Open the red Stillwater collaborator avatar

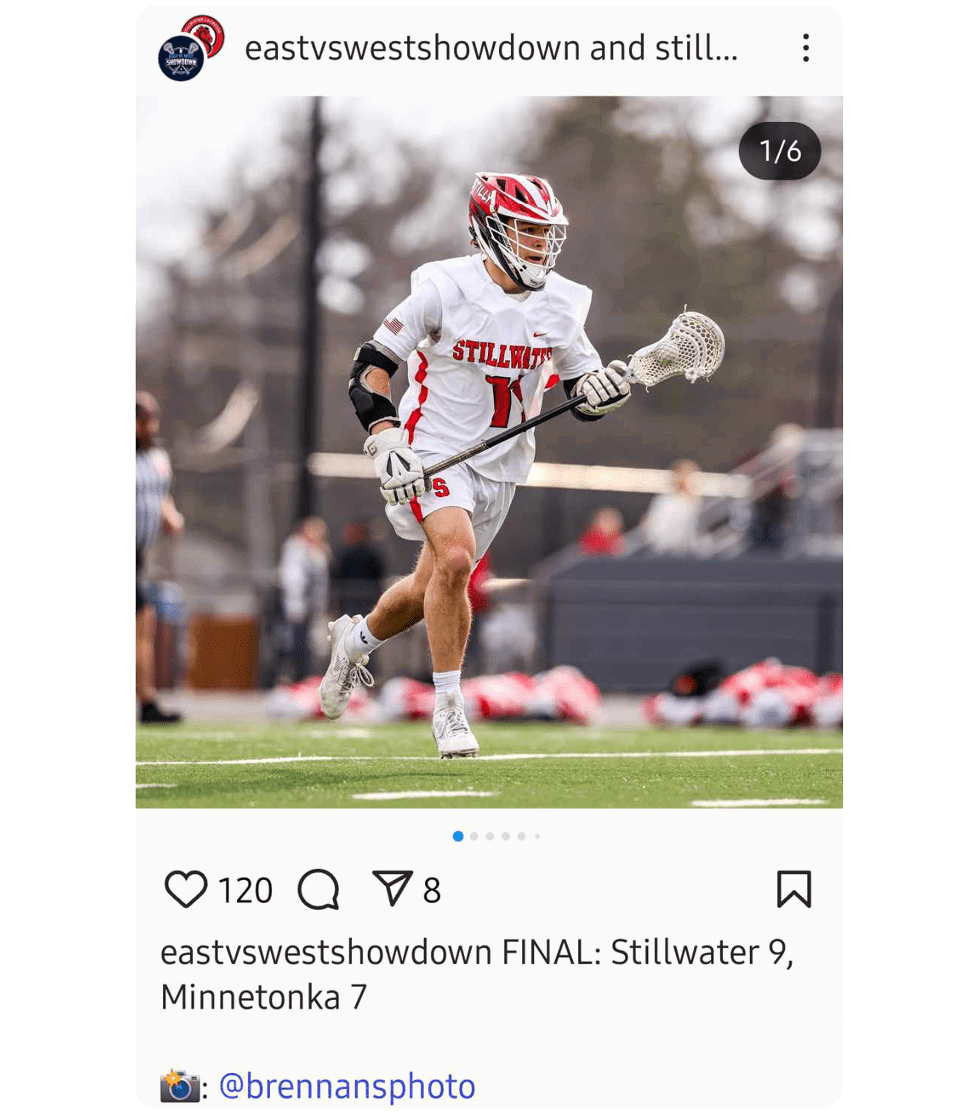point(205,34)
